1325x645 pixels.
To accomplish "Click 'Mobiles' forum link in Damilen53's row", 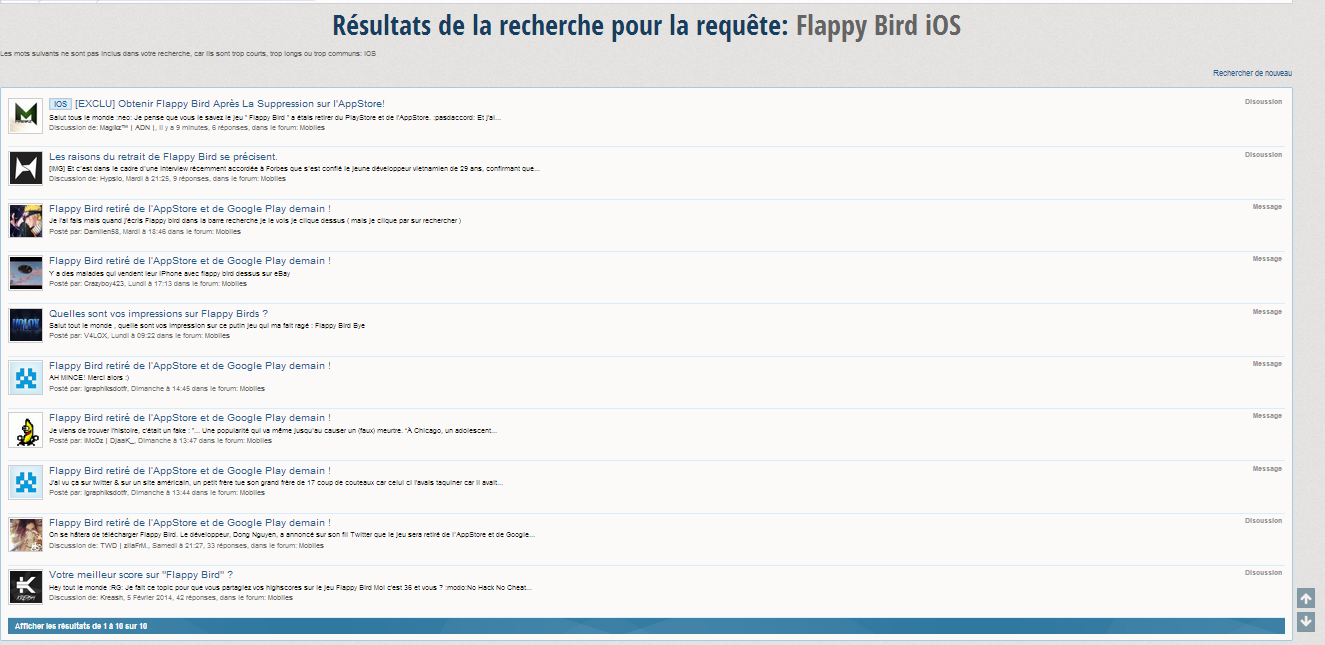I will tap(228, 231).
